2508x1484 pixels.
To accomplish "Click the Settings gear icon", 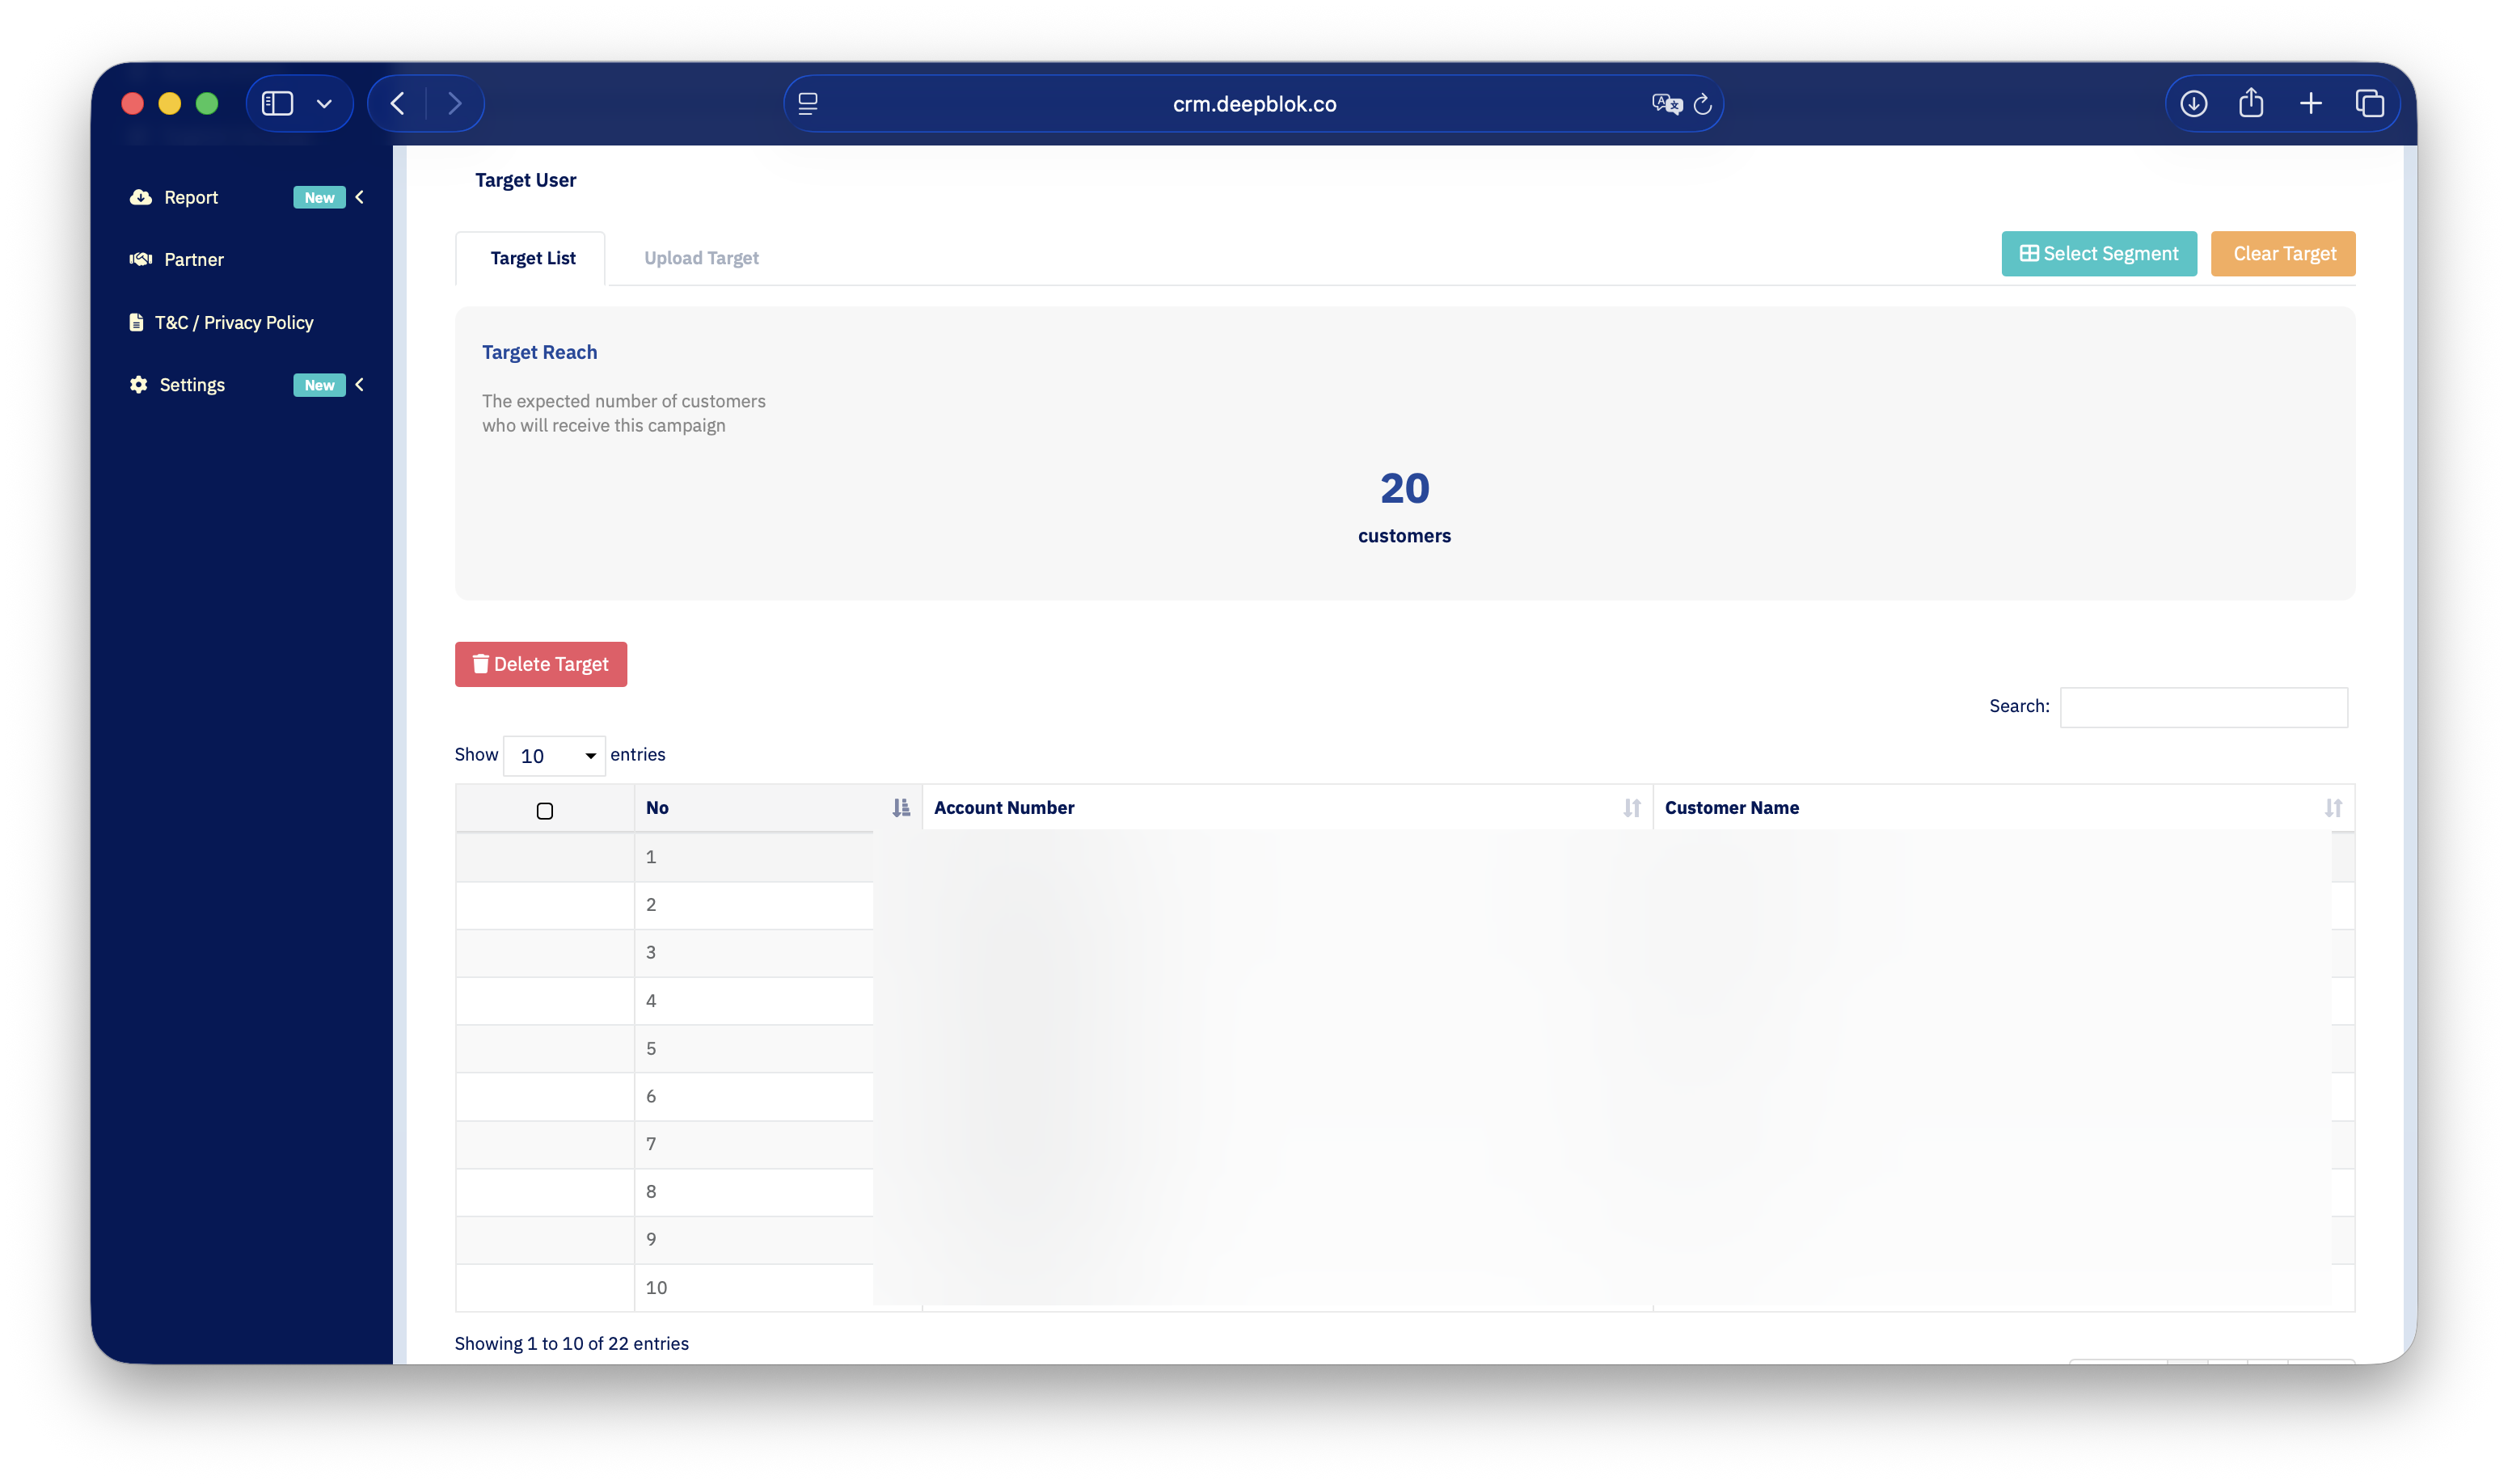I will point(139,384).
